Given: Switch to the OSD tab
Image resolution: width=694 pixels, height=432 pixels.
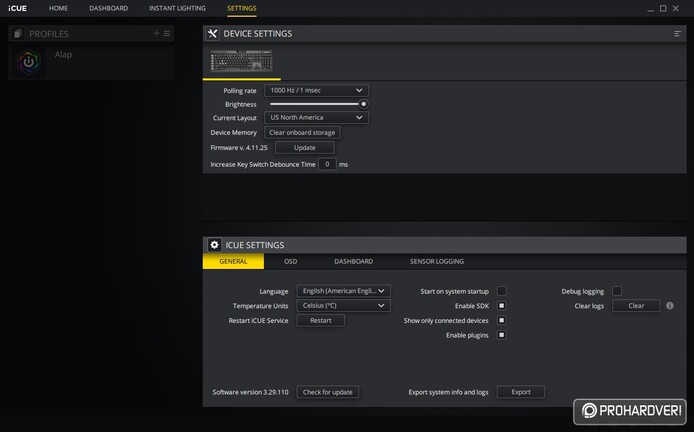Looking at the screenshot, I should coord(290,261).
